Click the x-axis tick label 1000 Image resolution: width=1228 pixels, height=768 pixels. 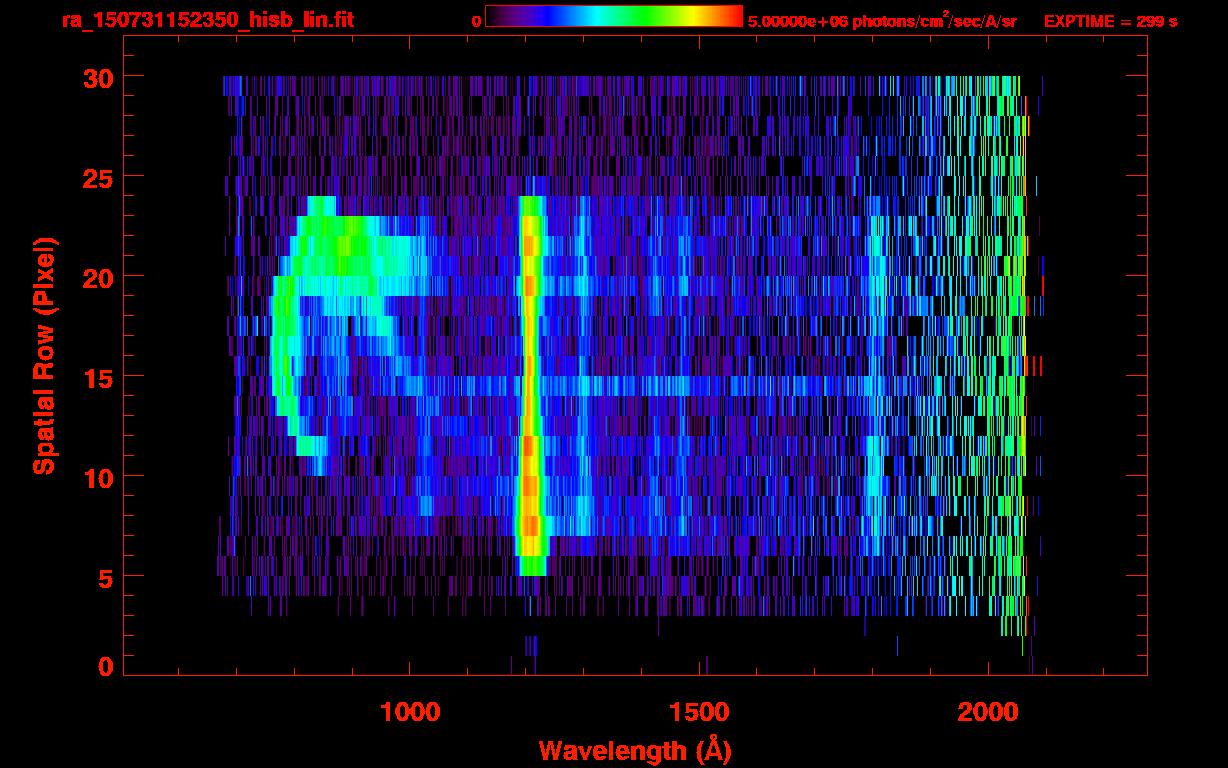410,712
